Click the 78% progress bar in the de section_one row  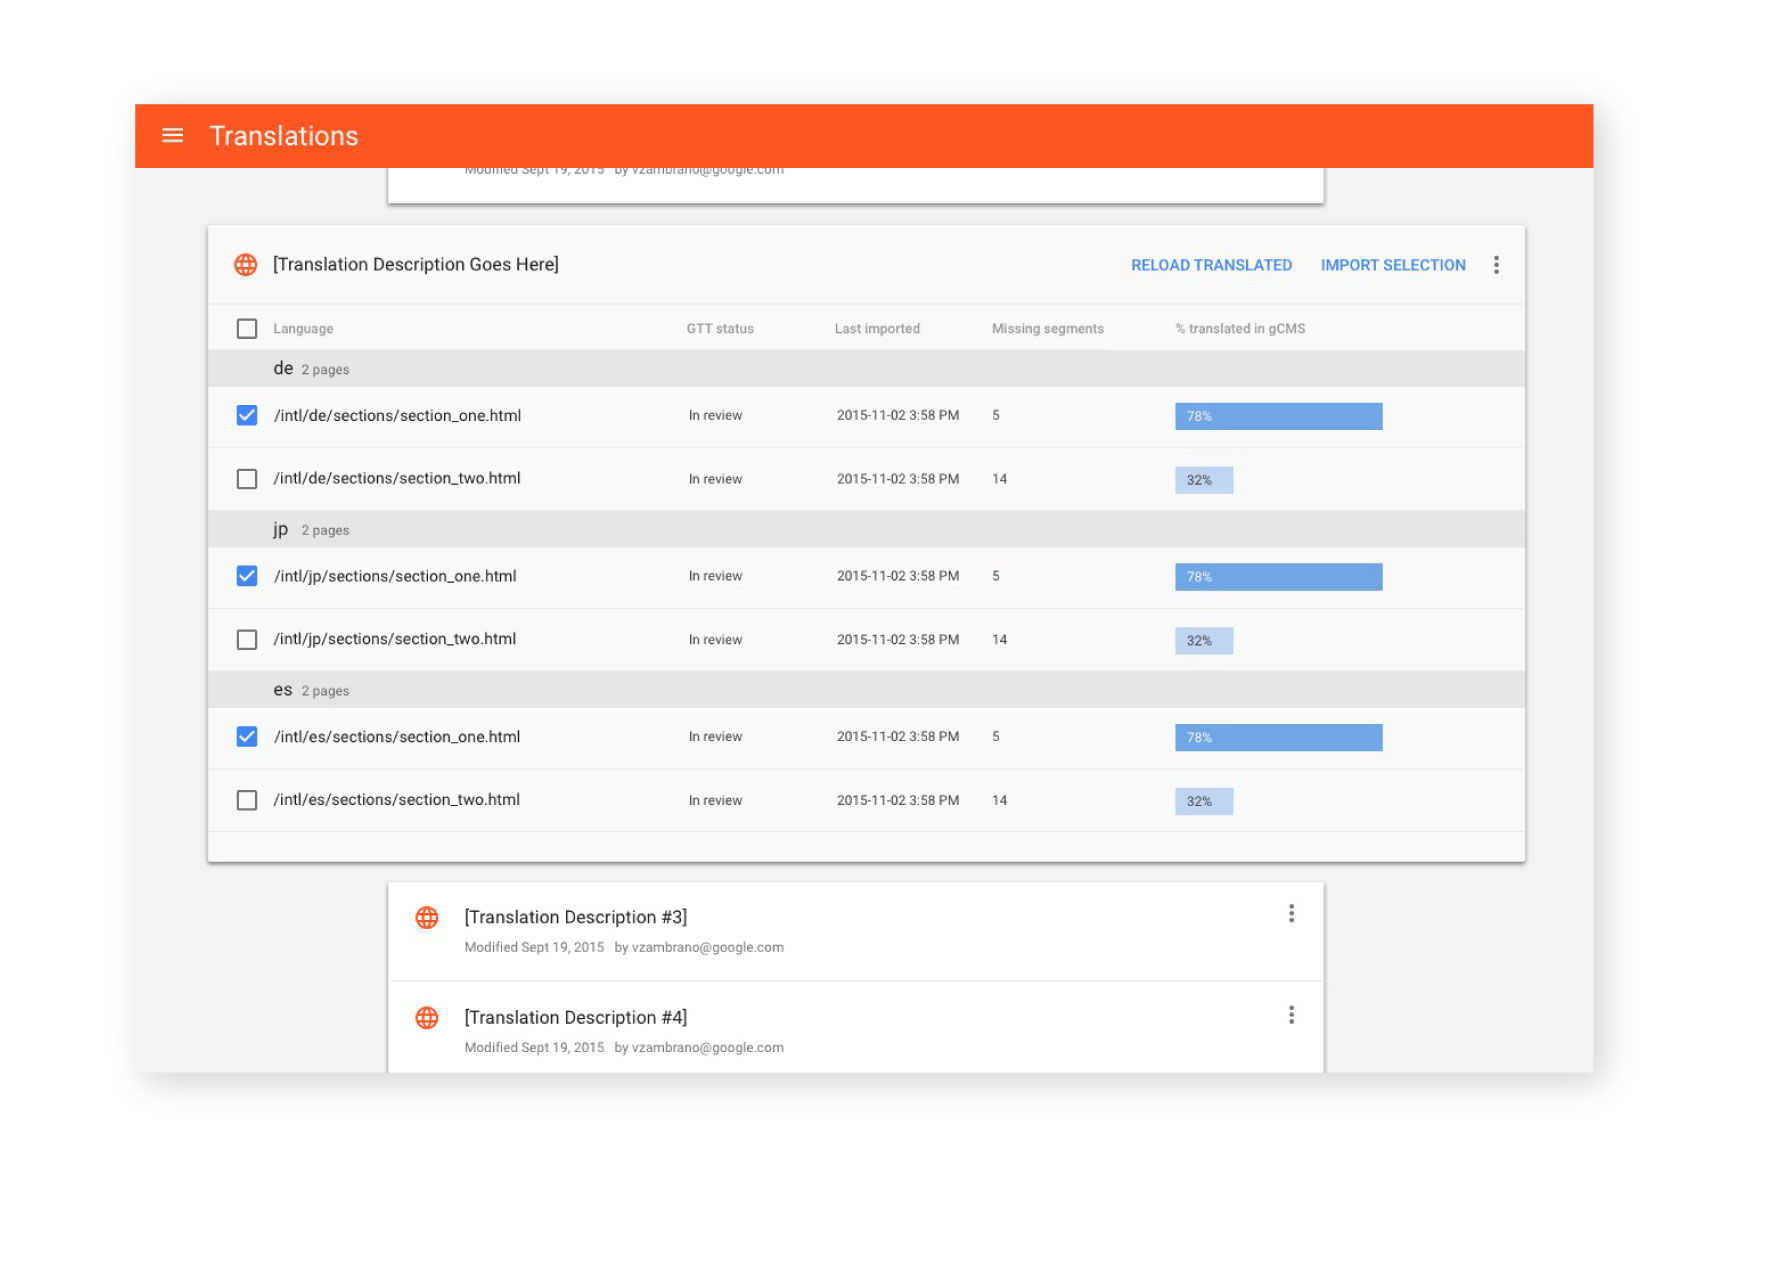(1277, 416)
